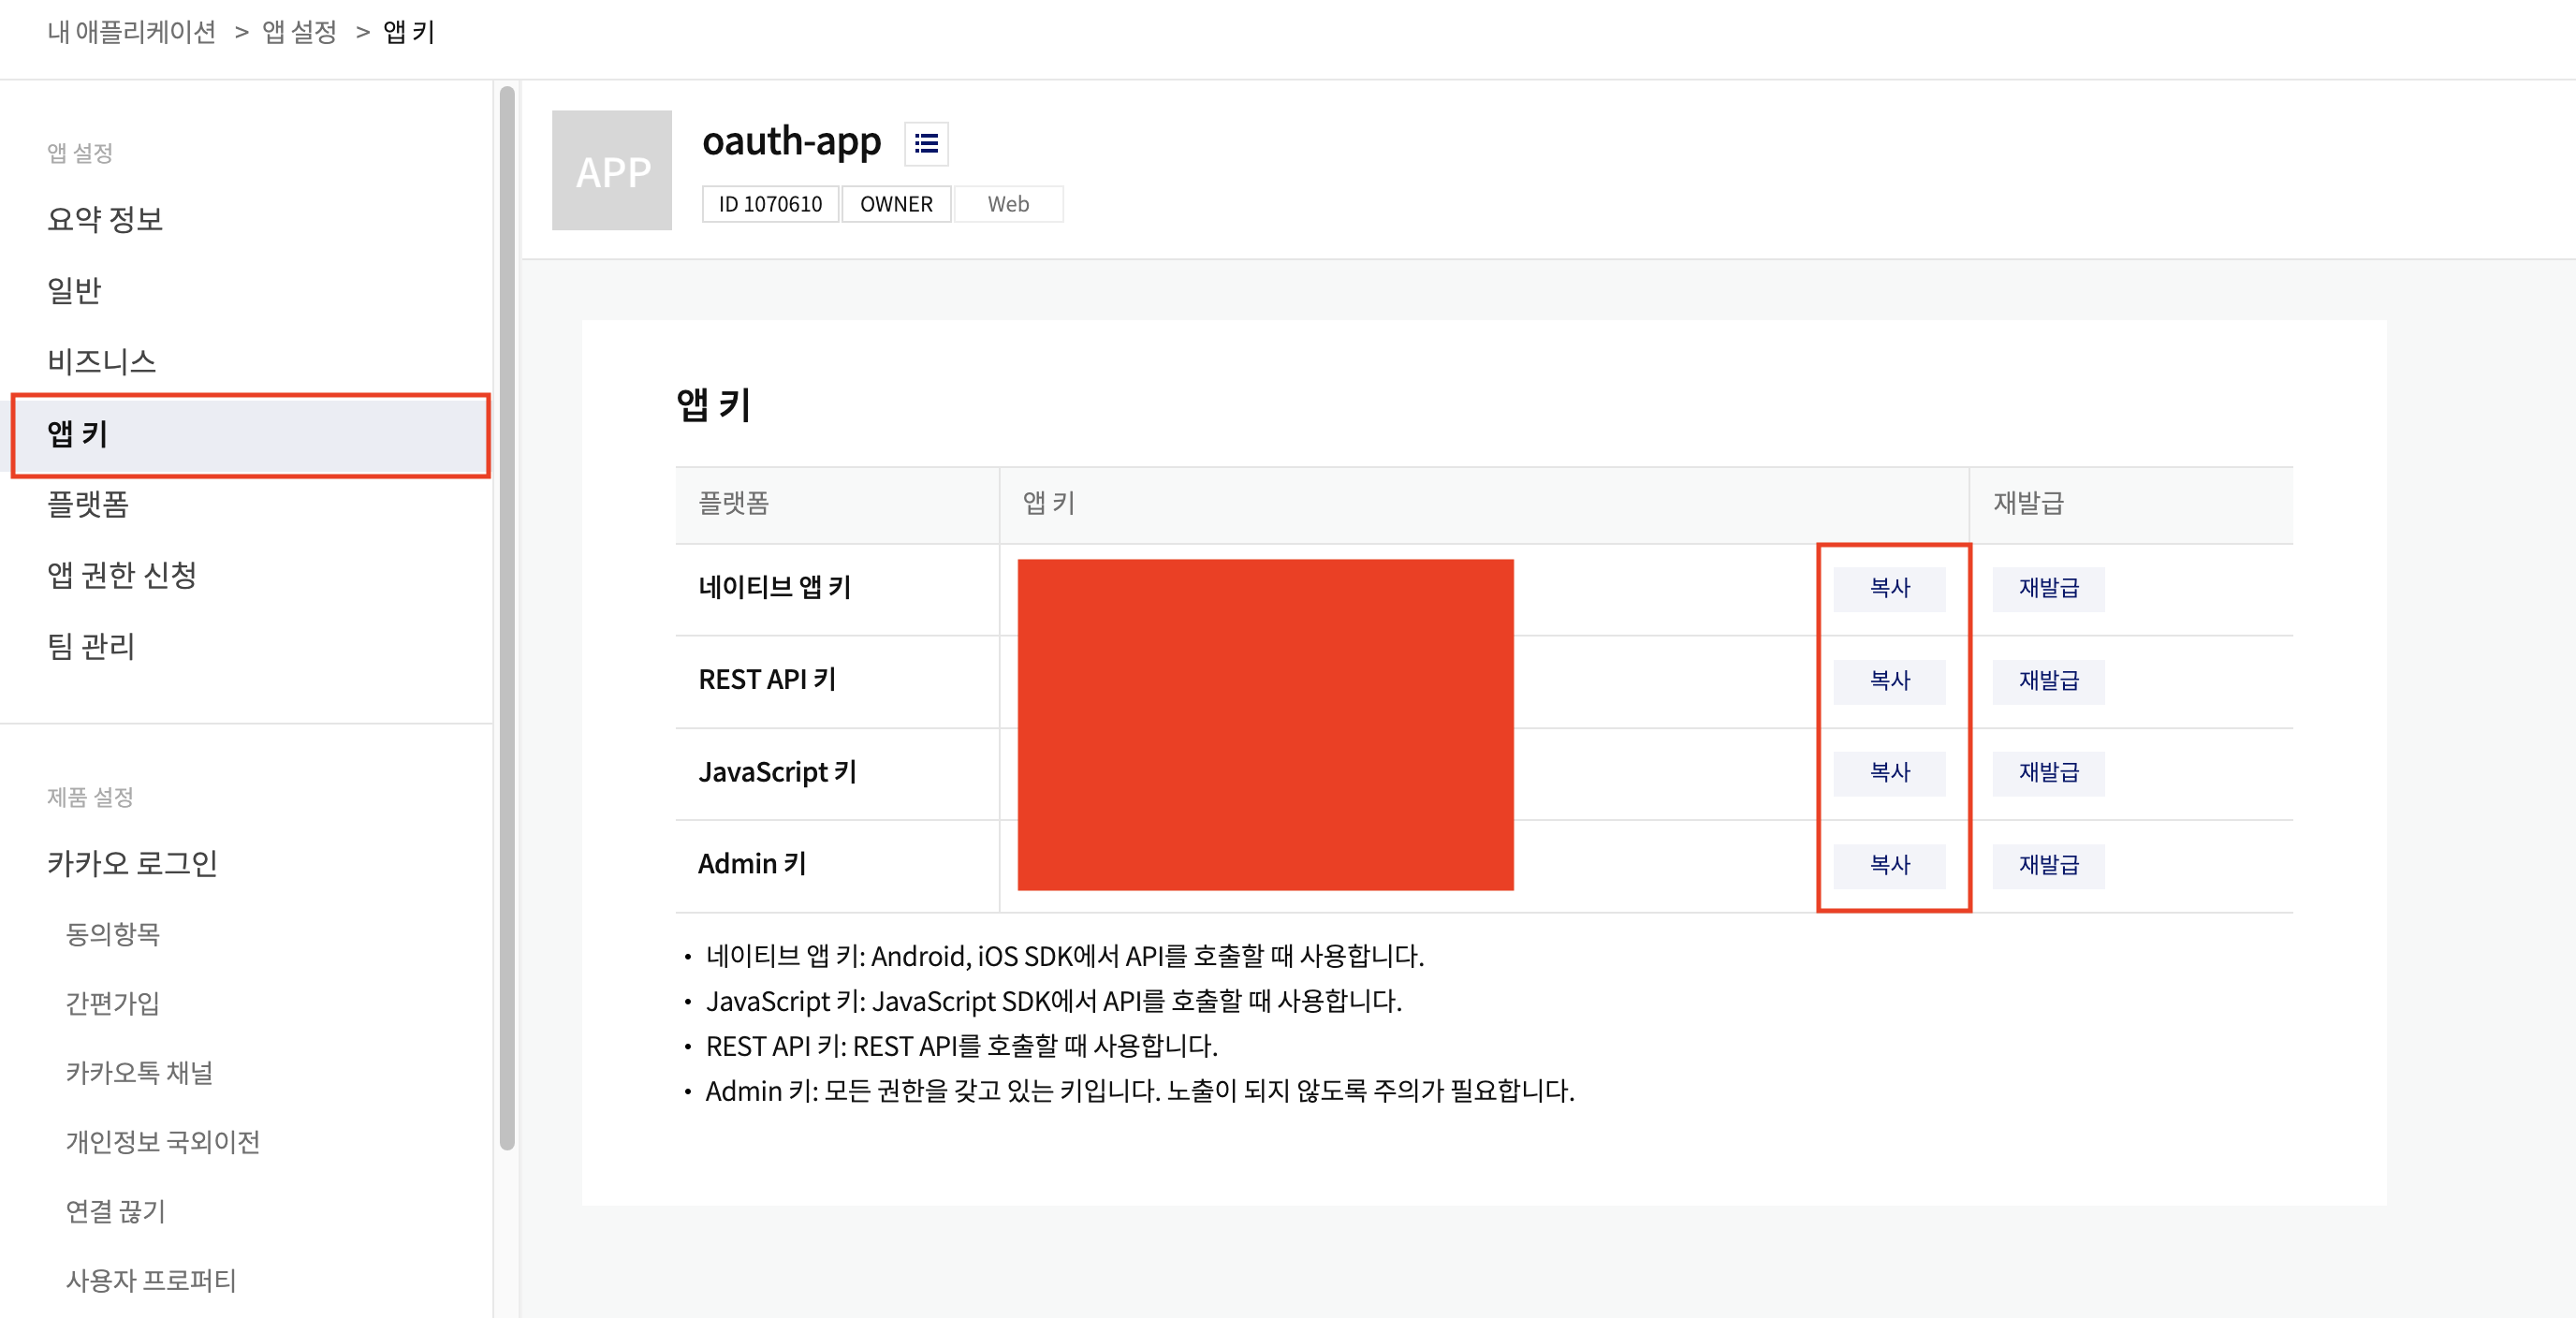Copy the REST API 키 with 복사 button
Image resolution: width=2576 pixels, height=1318 pixels.
(x=1889, y=680)
